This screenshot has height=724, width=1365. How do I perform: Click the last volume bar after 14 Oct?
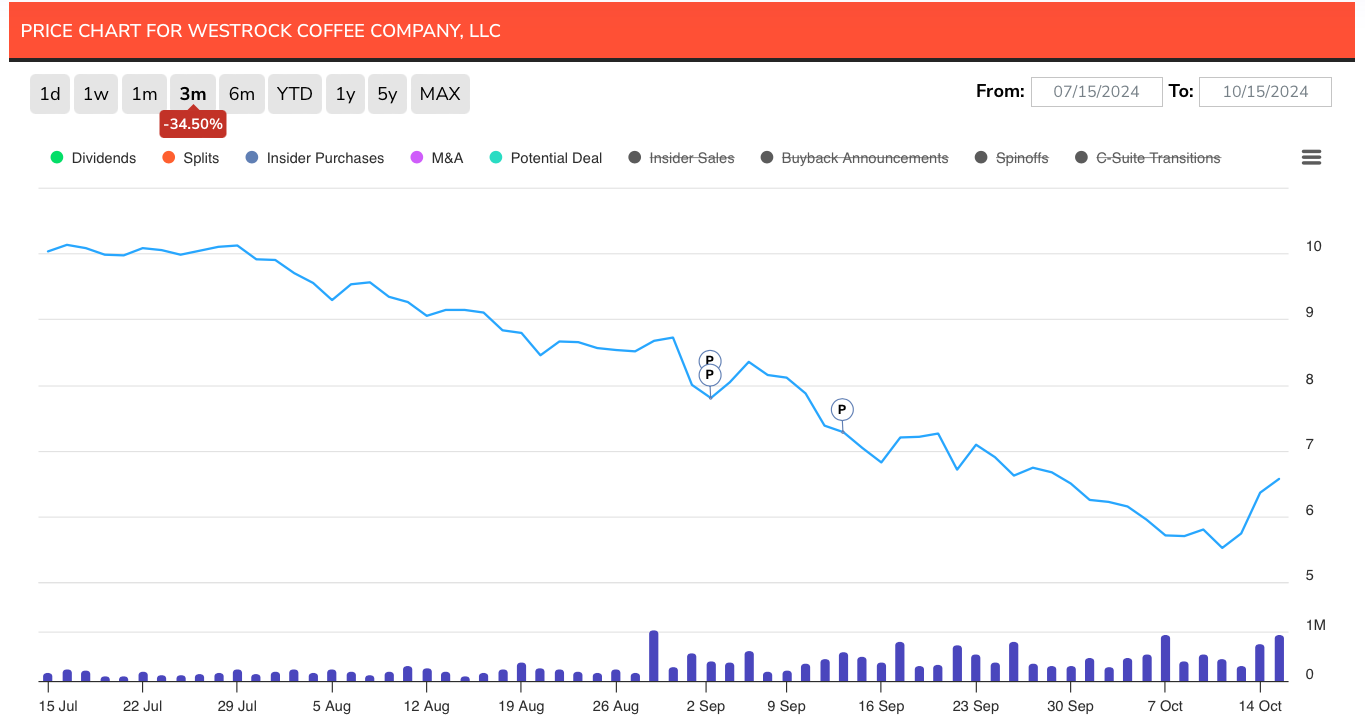1279,659
